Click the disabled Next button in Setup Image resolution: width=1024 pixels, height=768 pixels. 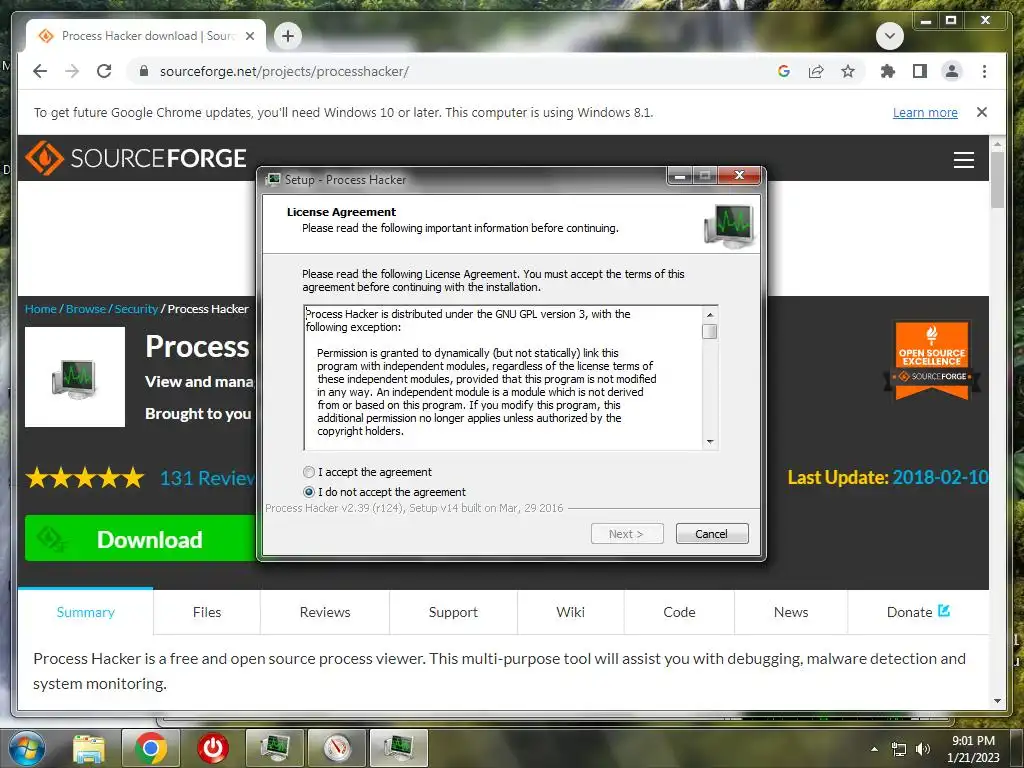(627, 534)
